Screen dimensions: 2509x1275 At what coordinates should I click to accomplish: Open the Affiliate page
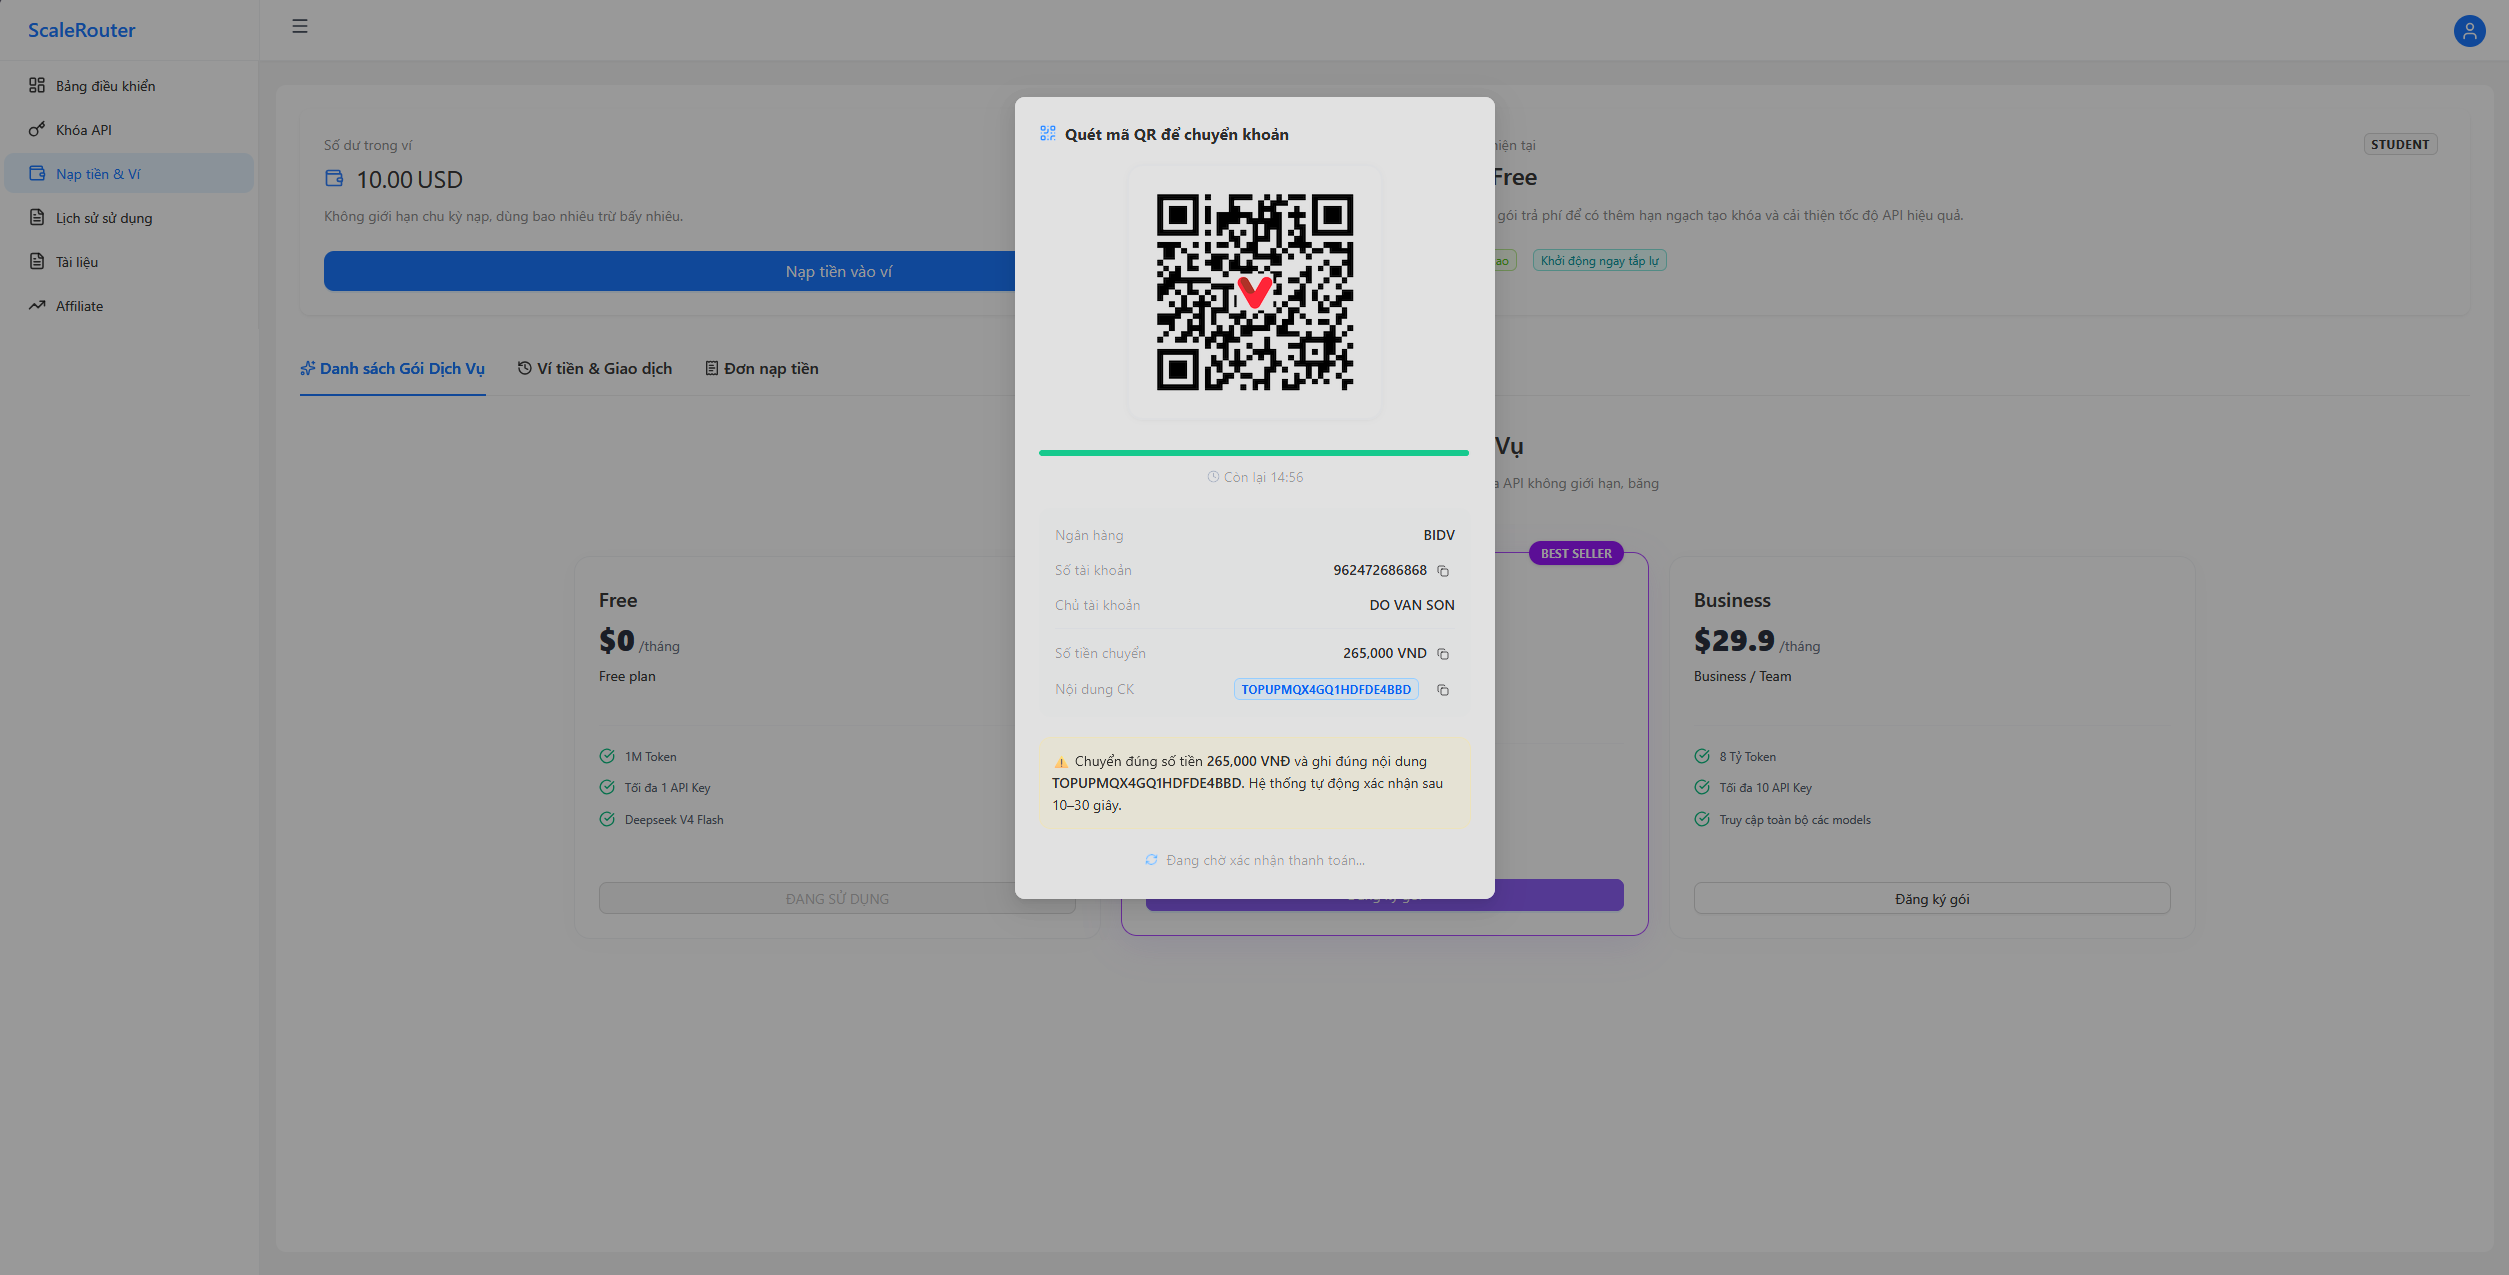pos(129,306)
